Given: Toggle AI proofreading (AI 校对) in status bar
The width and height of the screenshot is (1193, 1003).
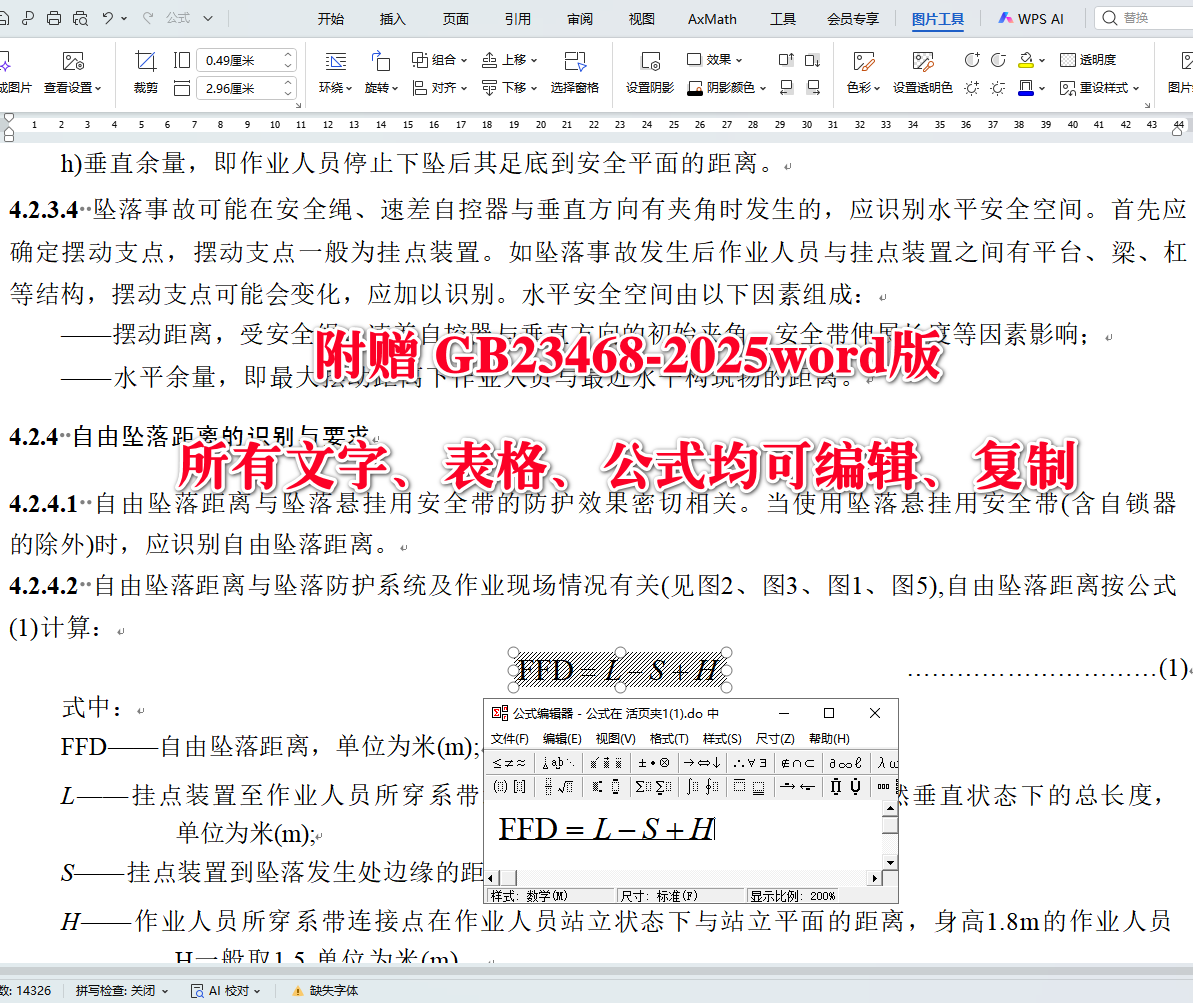Looking at the screenshot, I should point(222,990).
